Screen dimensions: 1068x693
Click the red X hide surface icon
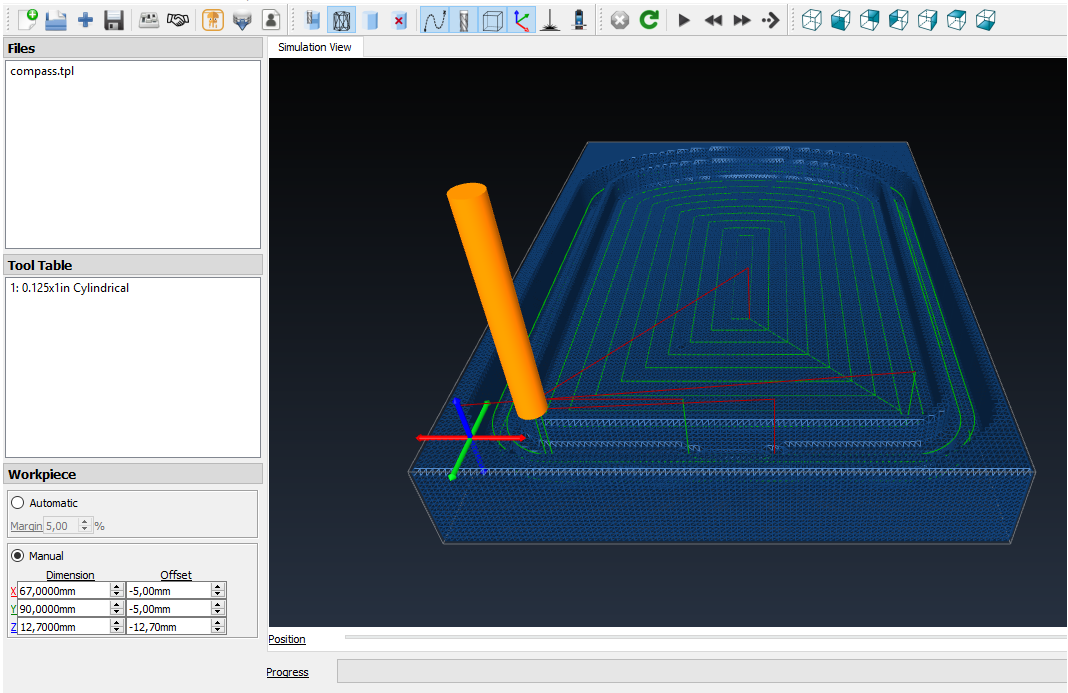(x=400, y=19)
